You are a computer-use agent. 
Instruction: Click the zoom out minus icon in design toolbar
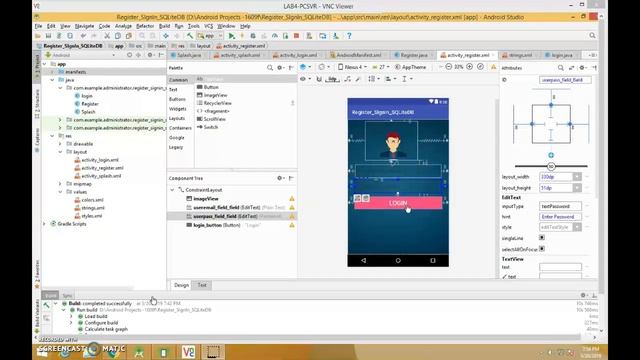coord(449,67)
